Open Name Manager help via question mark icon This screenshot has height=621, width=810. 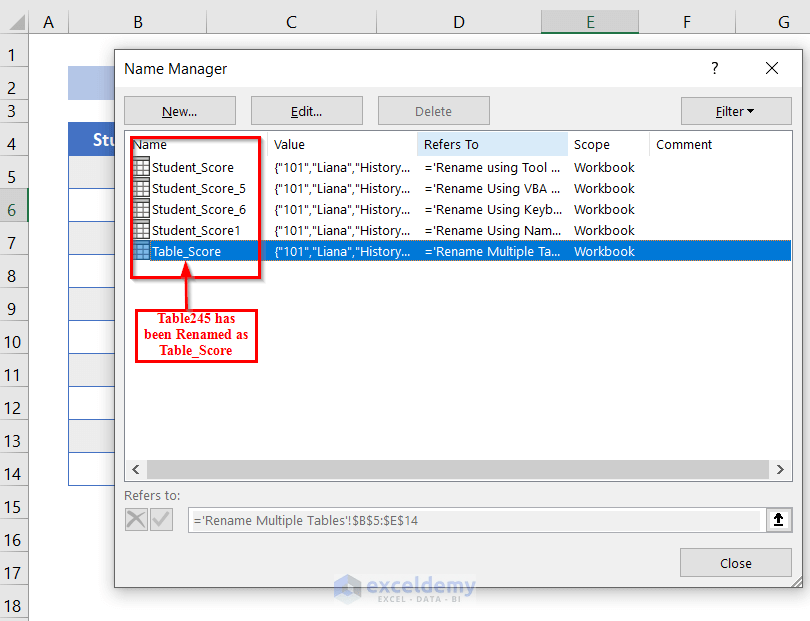tap(714, 68)
